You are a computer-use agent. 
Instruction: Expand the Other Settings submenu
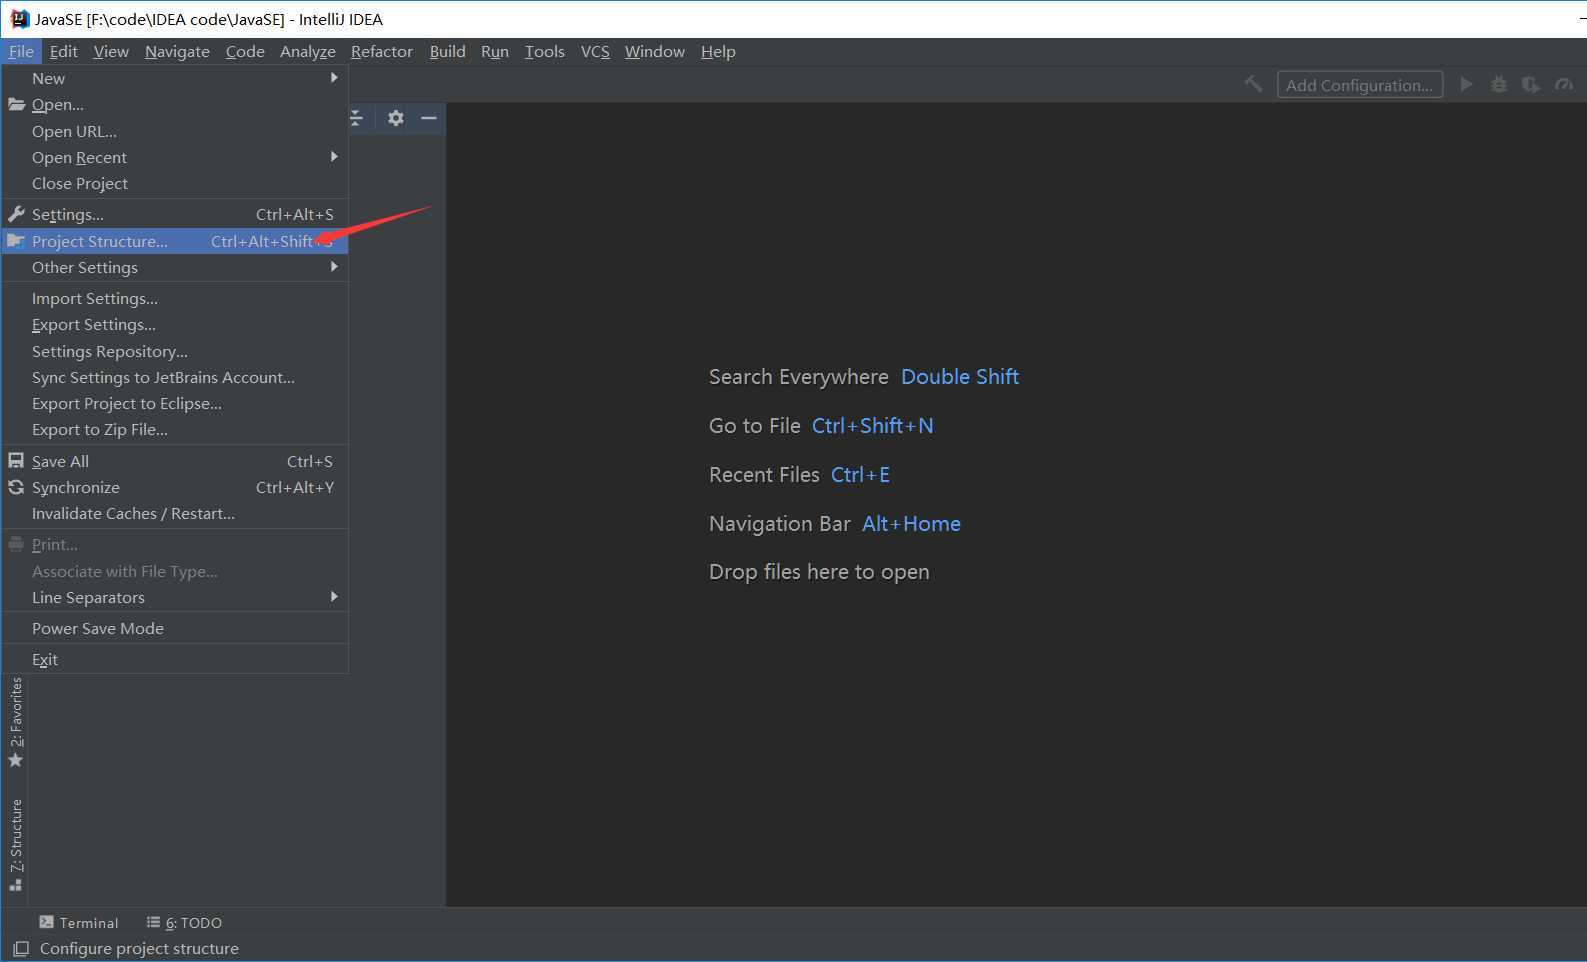pos(175,267)
